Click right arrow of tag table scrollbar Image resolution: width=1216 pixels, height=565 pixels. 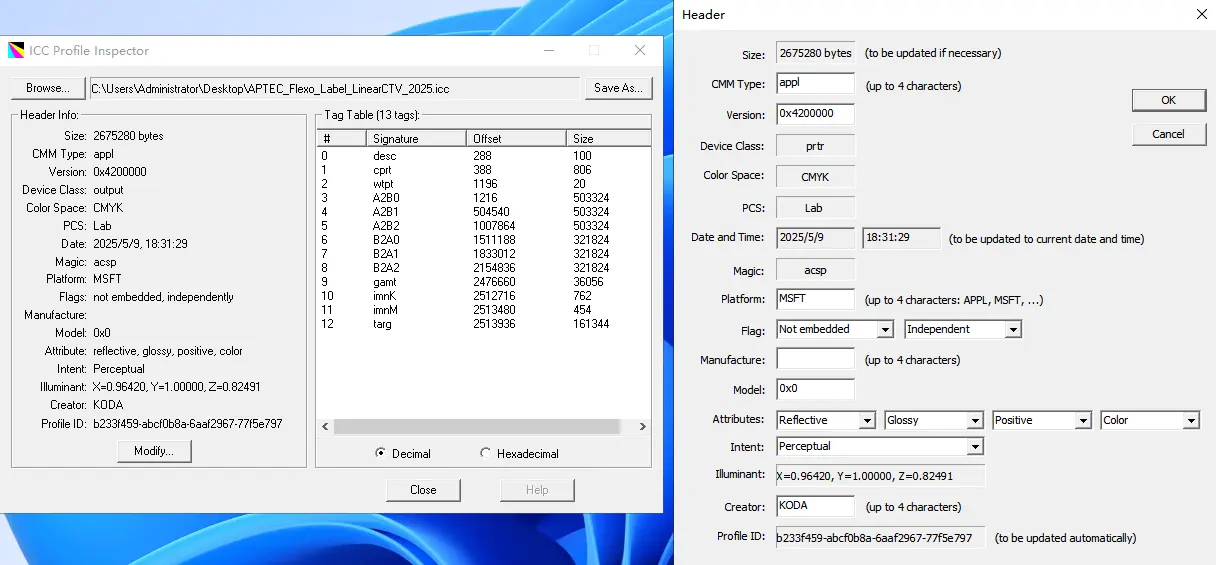pos(643,426)
